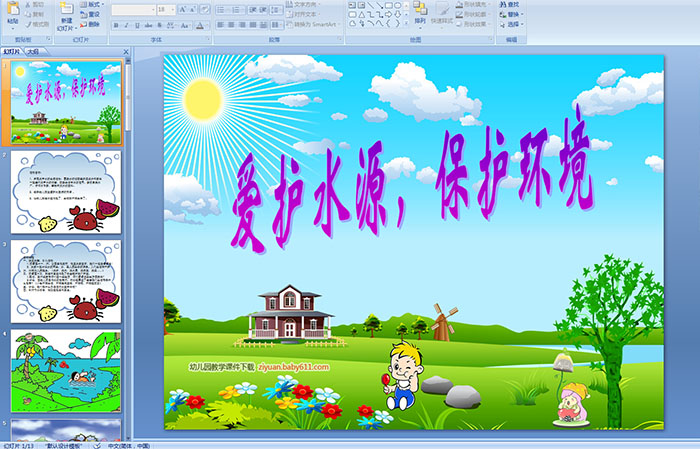Switch to the Slides (幻灯片) tab
Screen dimensions: 700x449
coord(11,50)
